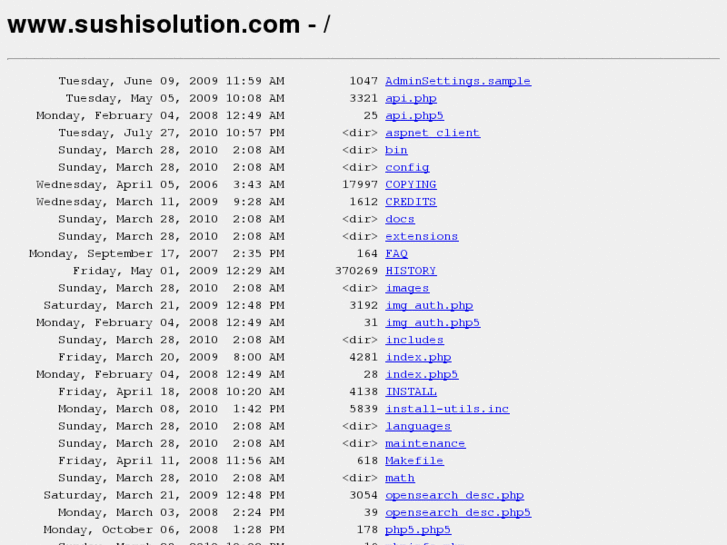Select the 370269 size value for HISTORY

356,271
